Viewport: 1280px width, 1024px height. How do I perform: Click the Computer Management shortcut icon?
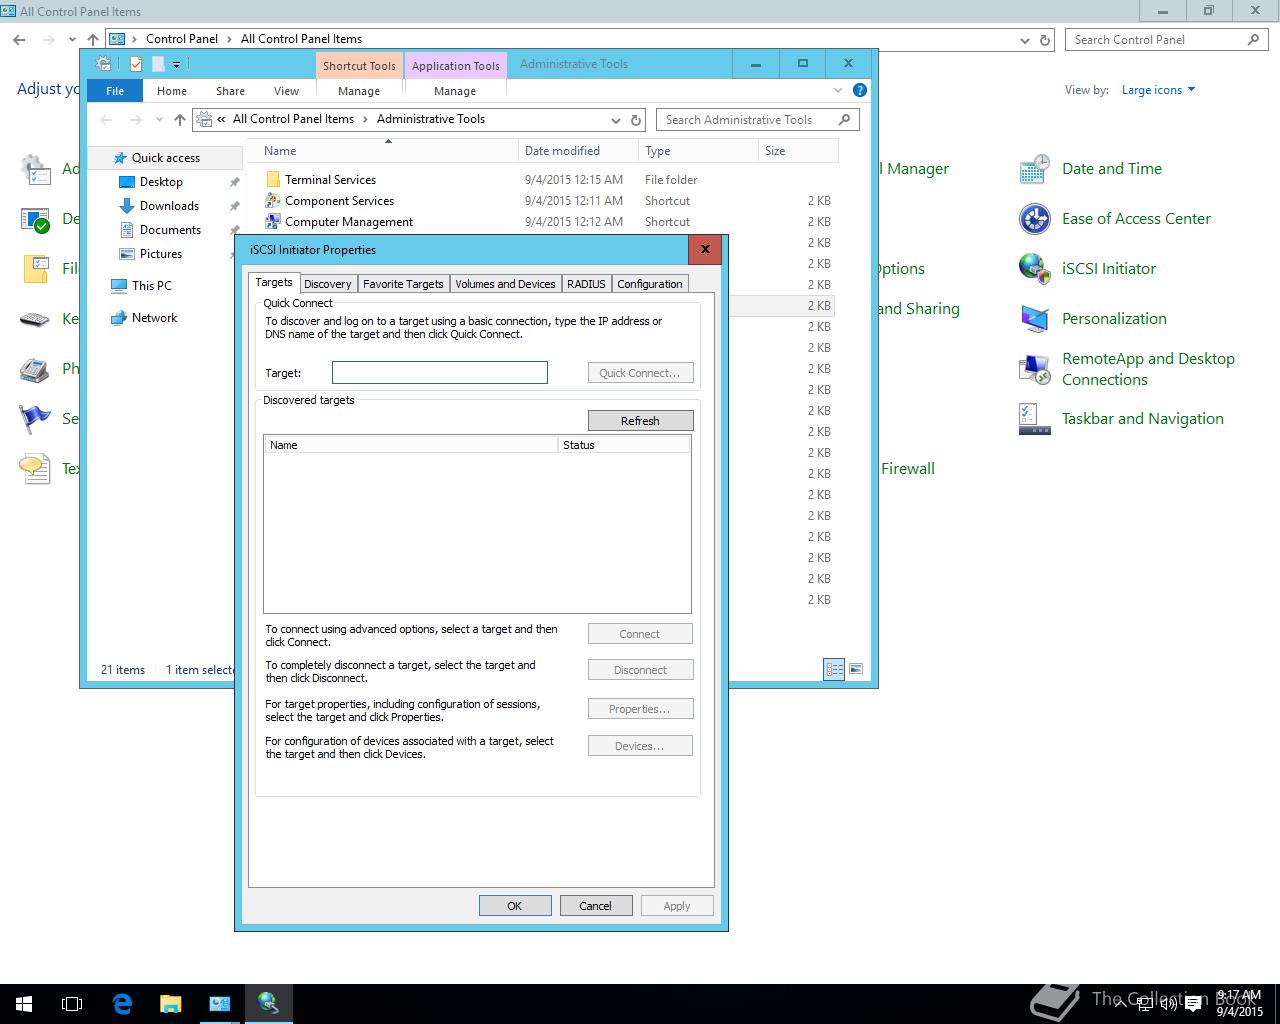[272, 222]
